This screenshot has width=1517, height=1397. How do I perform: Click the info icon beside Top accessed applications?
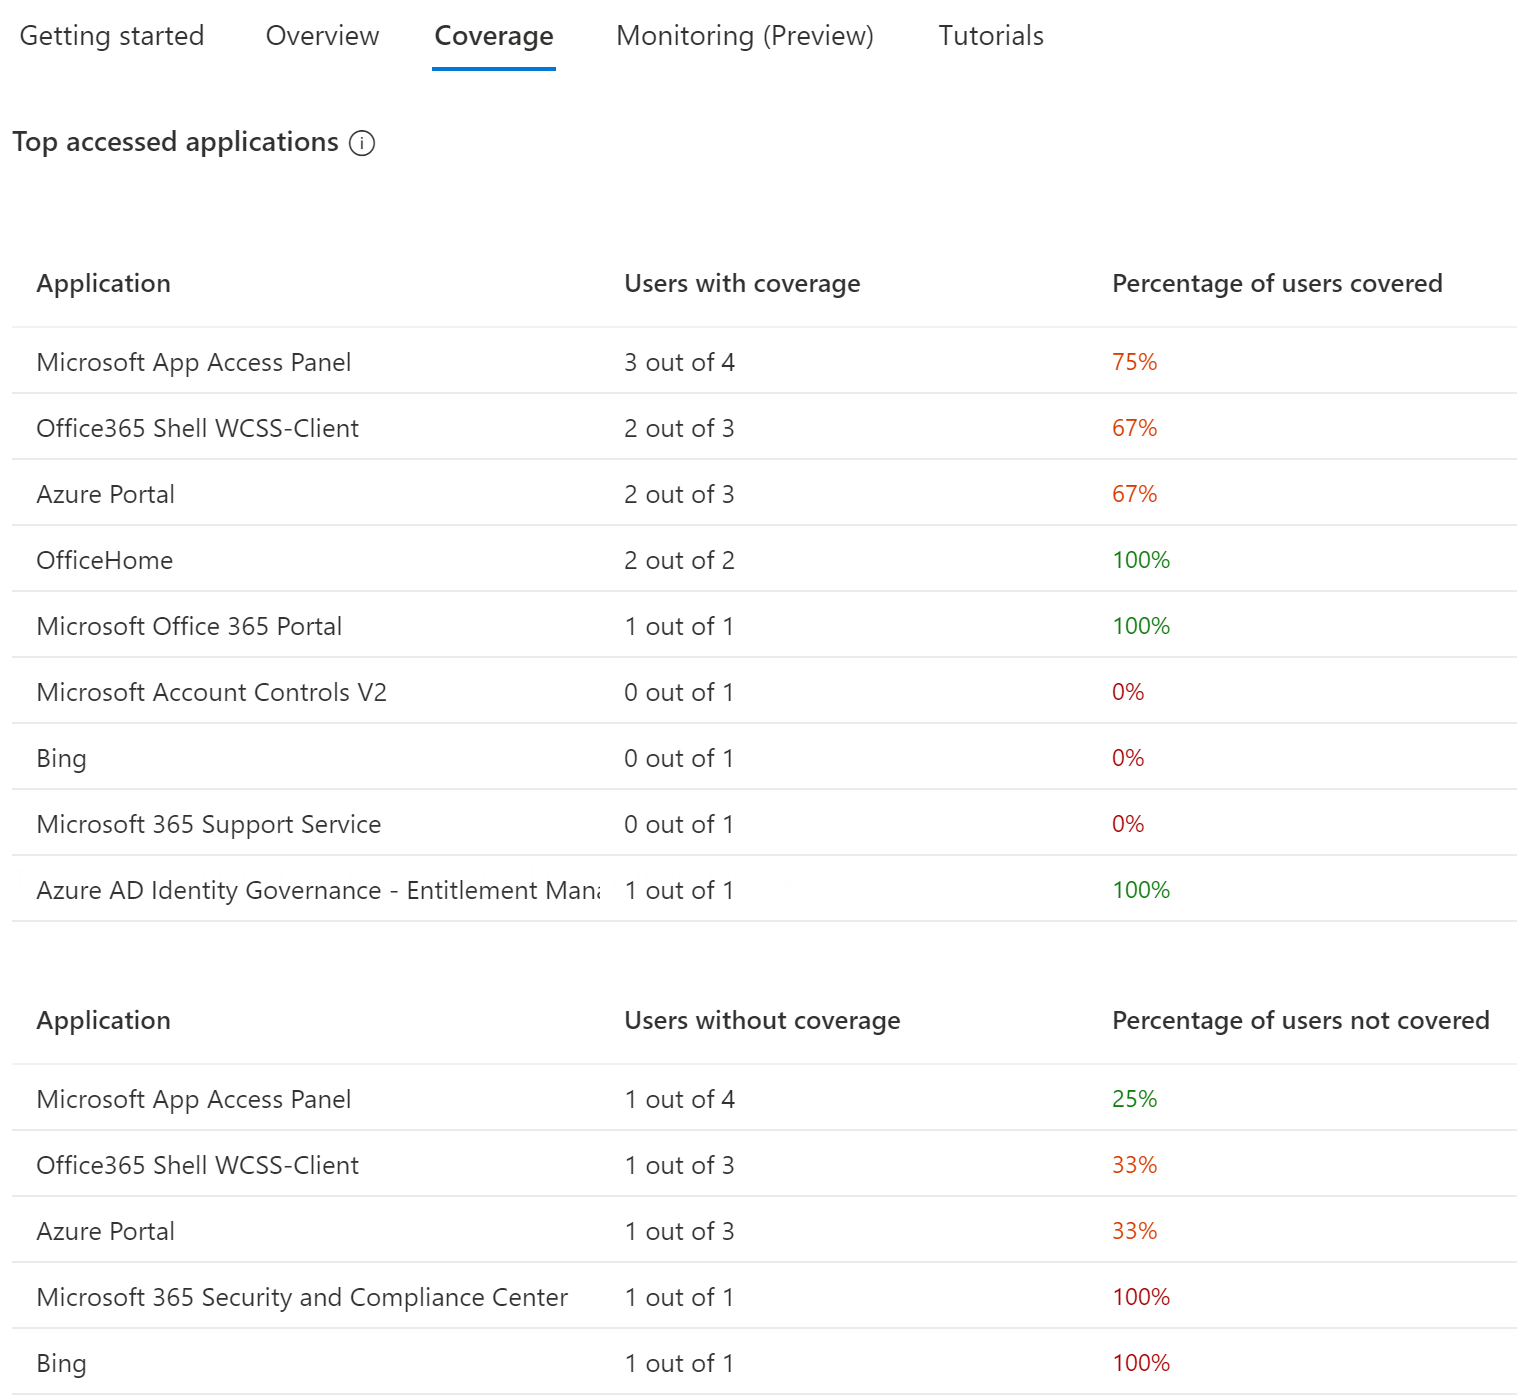[362, 144]
